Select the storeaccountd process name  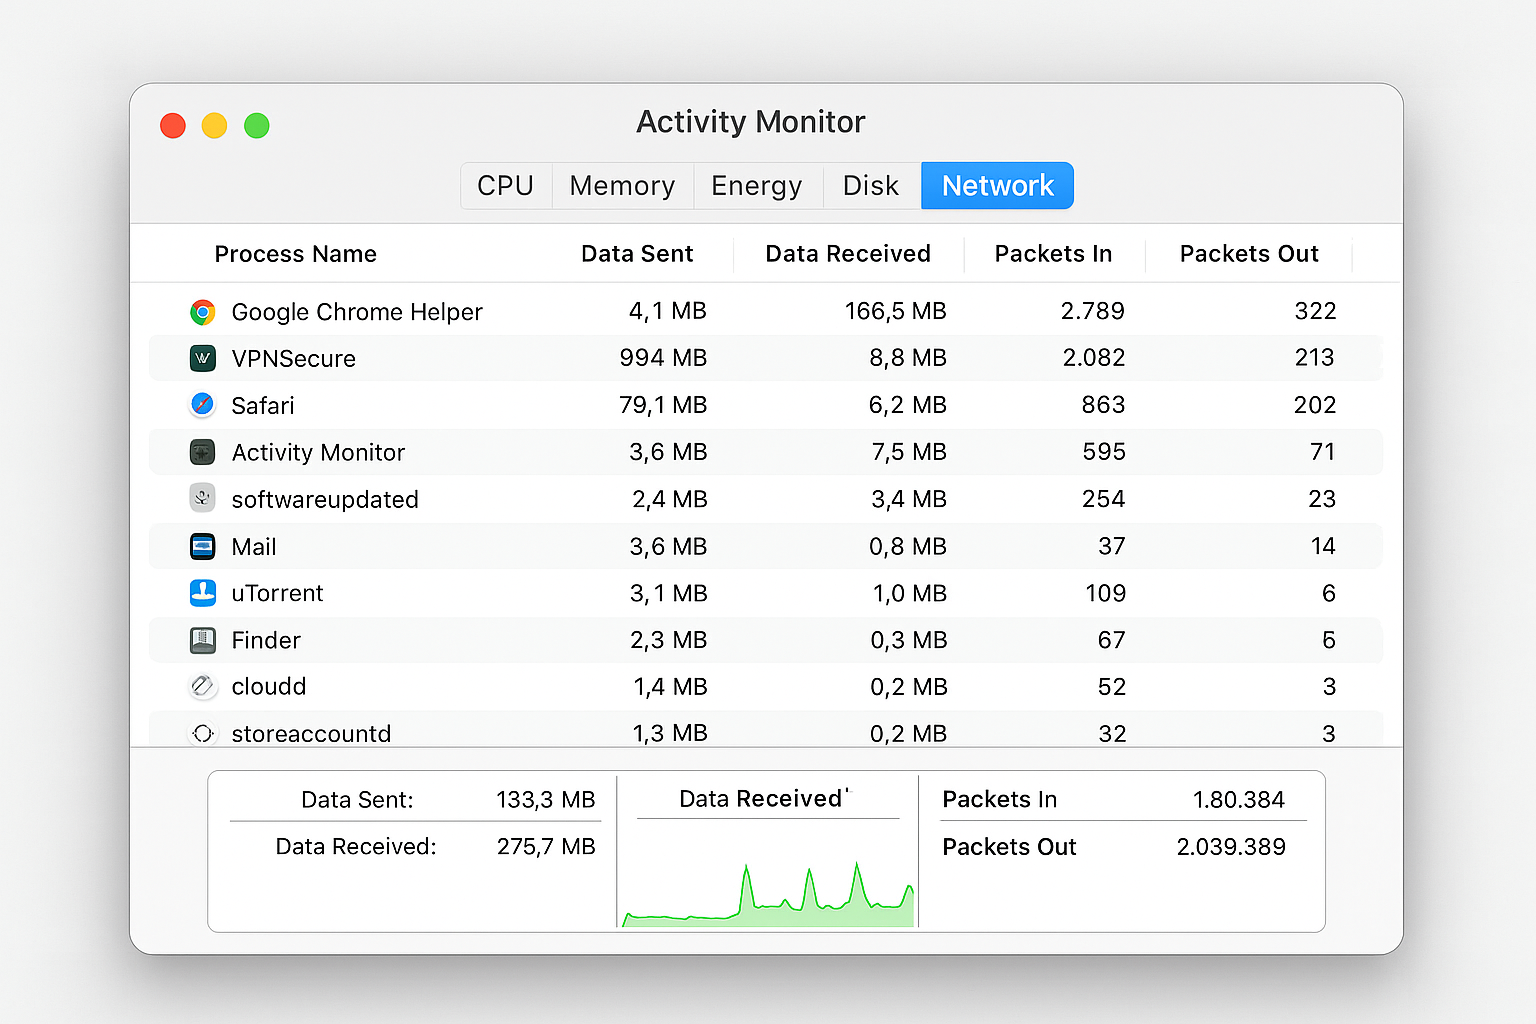(311, 733)
